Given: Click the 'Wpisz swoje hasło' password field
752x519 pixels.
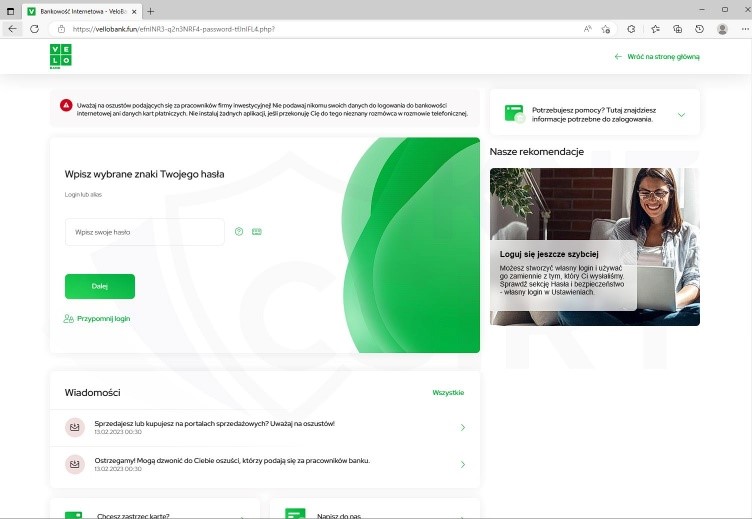Looking at the screenshot, I should coord(144,232).
